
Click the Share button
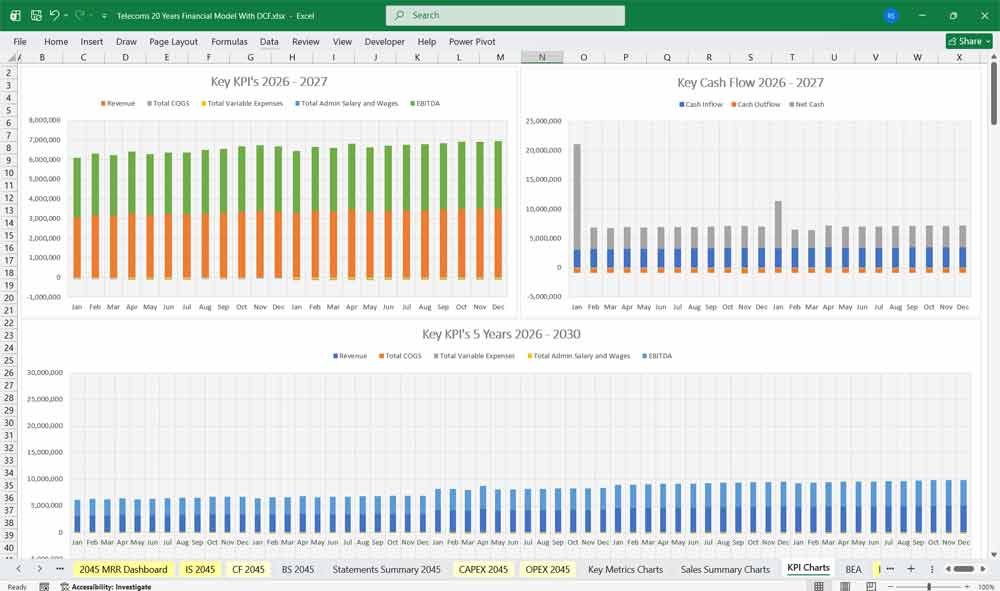pyautogui.click(x=969, y=41)
